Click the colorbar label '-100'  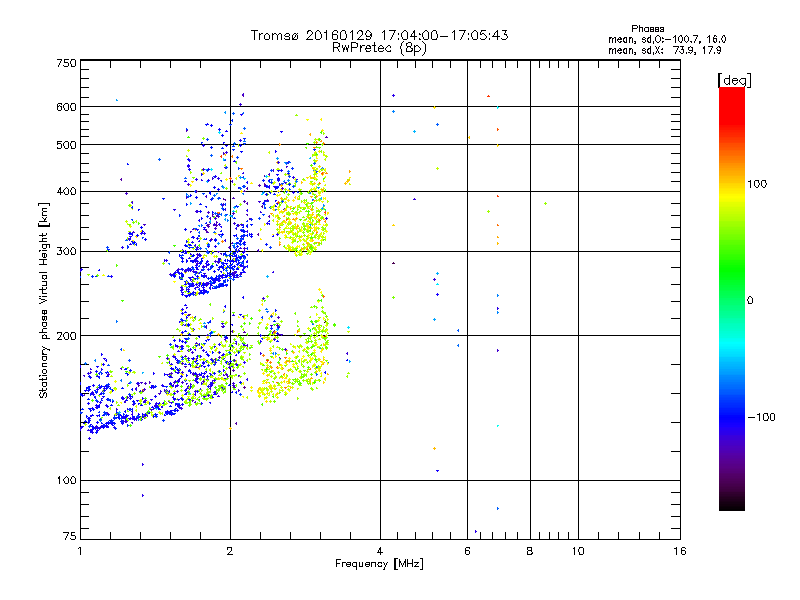pos(762,417)
